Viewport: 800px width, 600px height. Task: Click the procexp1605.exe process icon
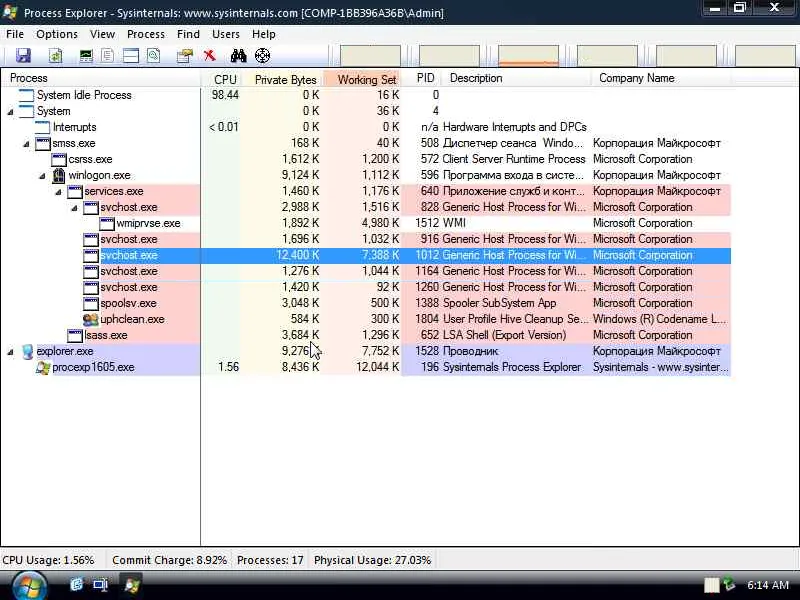click(x=43, y=367)
